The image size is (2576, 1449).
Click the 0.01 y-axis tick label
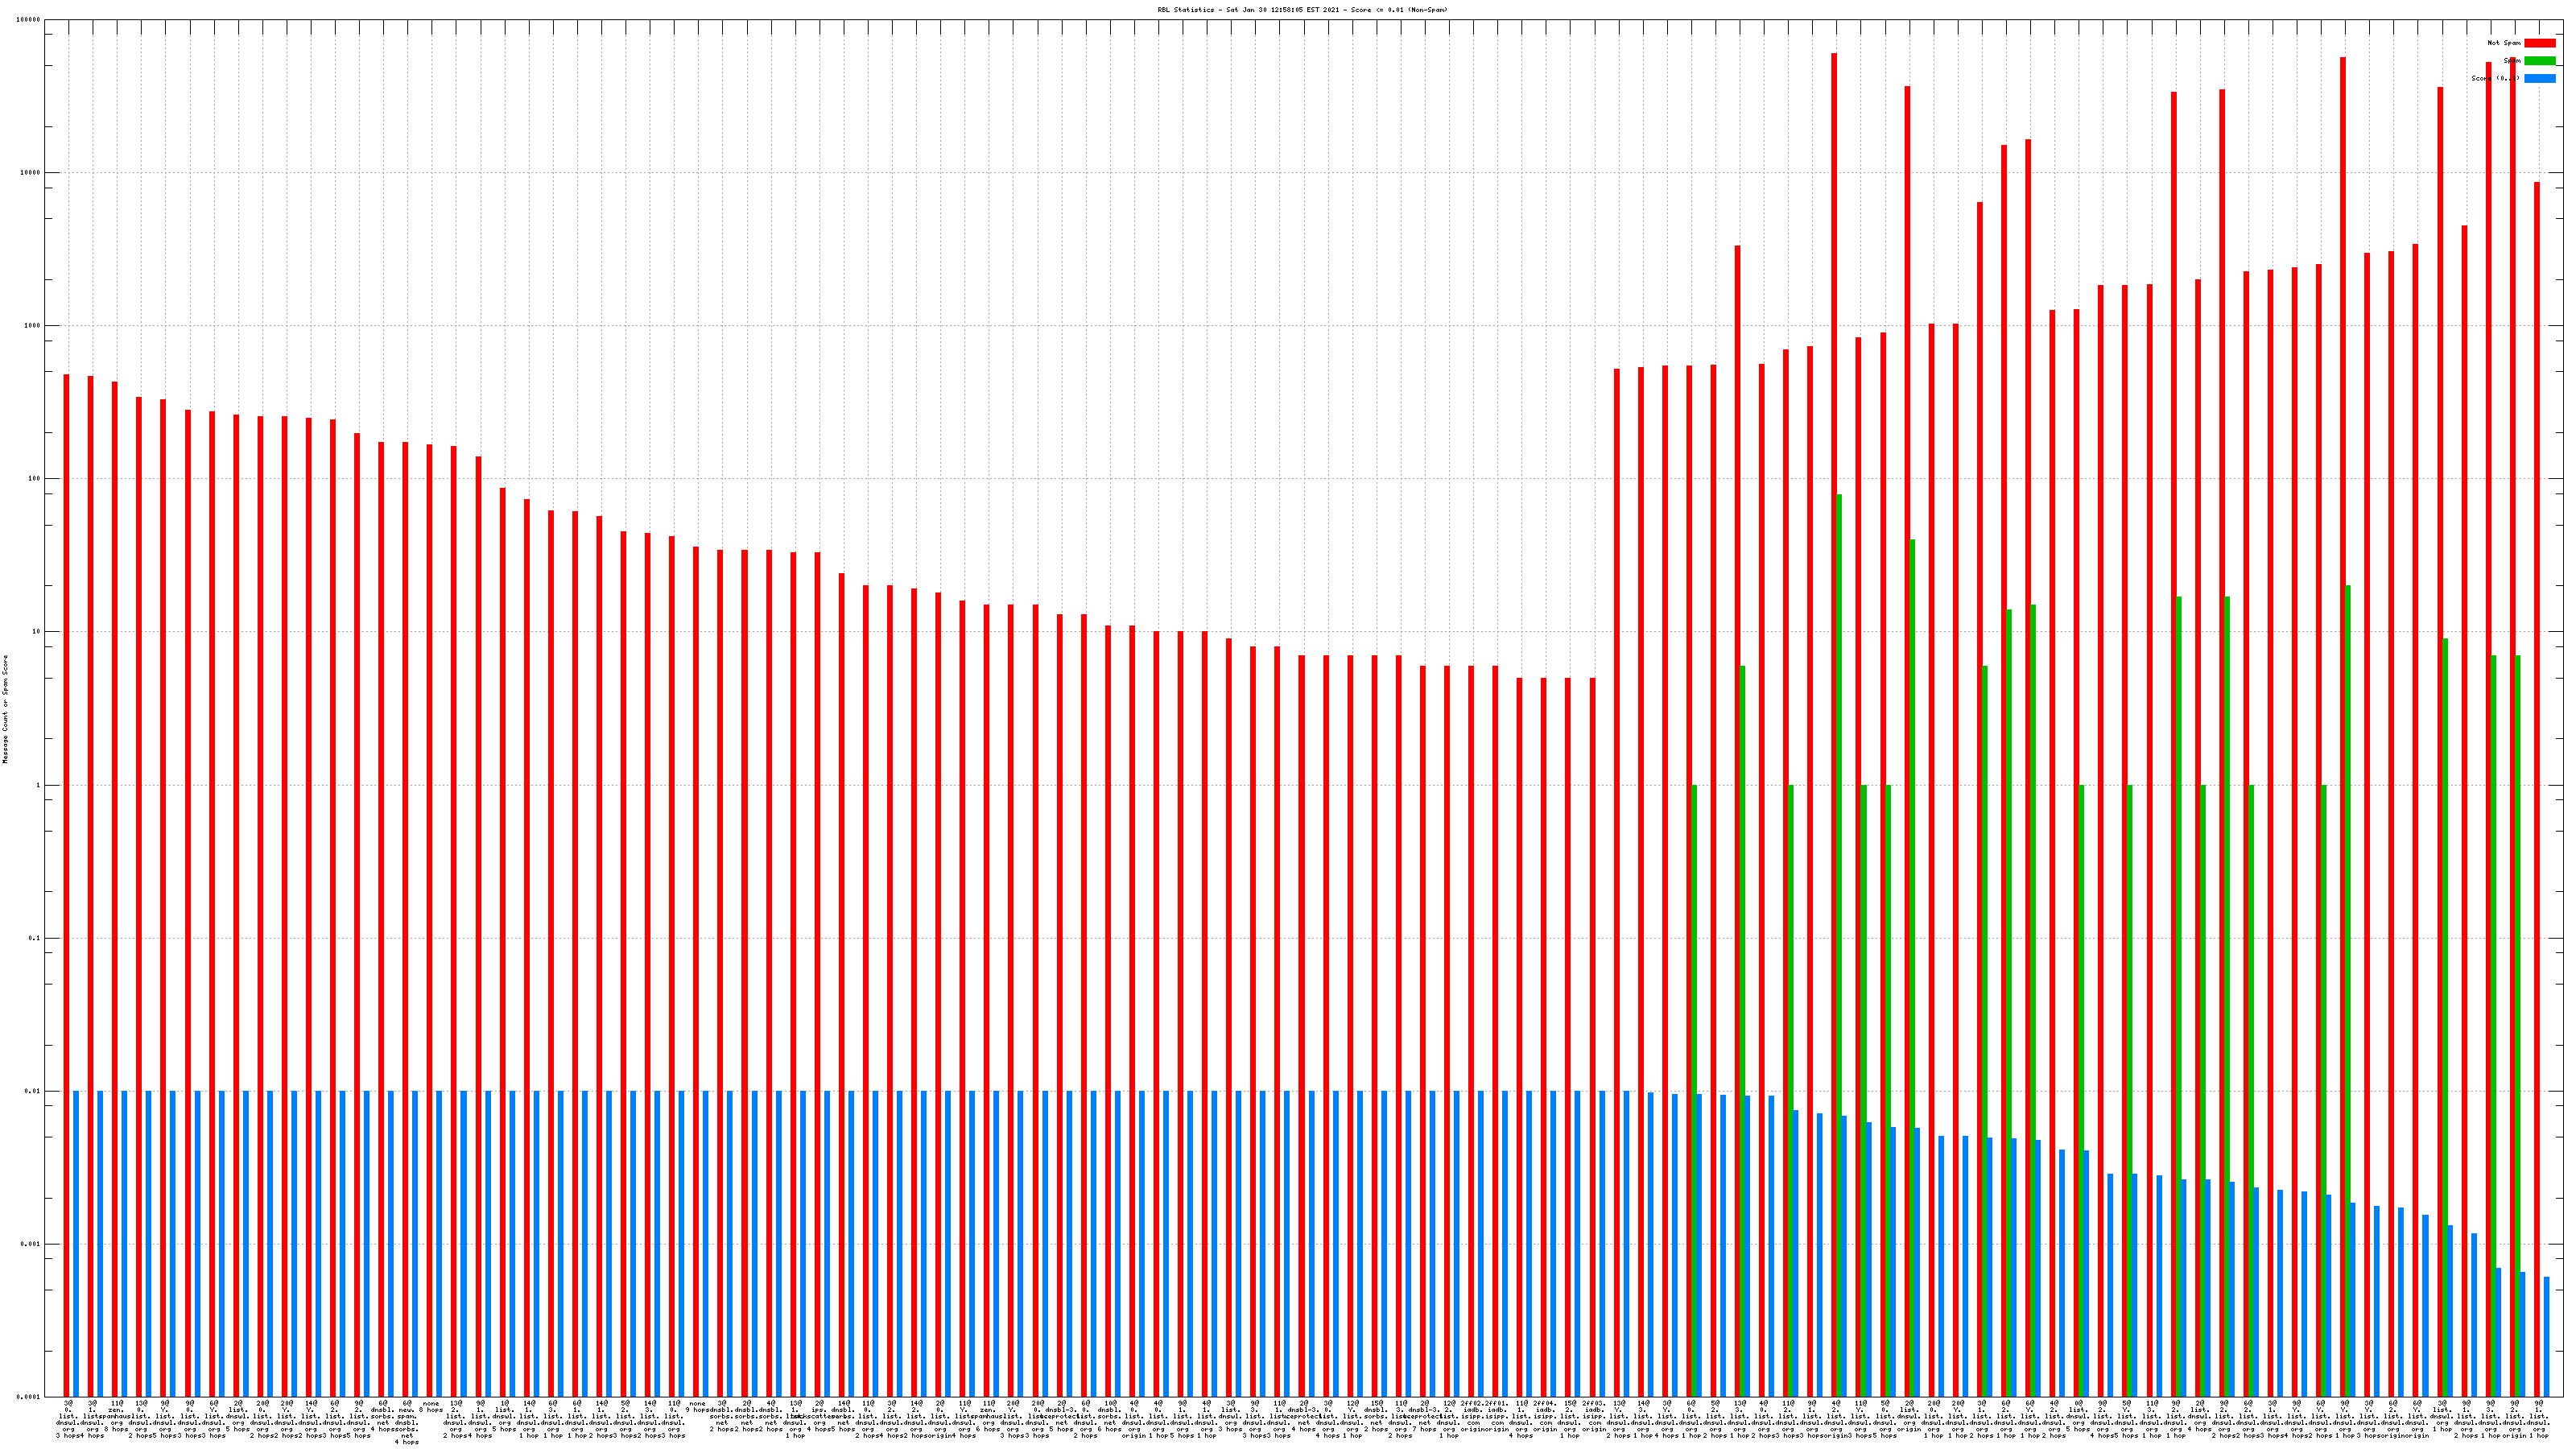(x=33, y=1092)
